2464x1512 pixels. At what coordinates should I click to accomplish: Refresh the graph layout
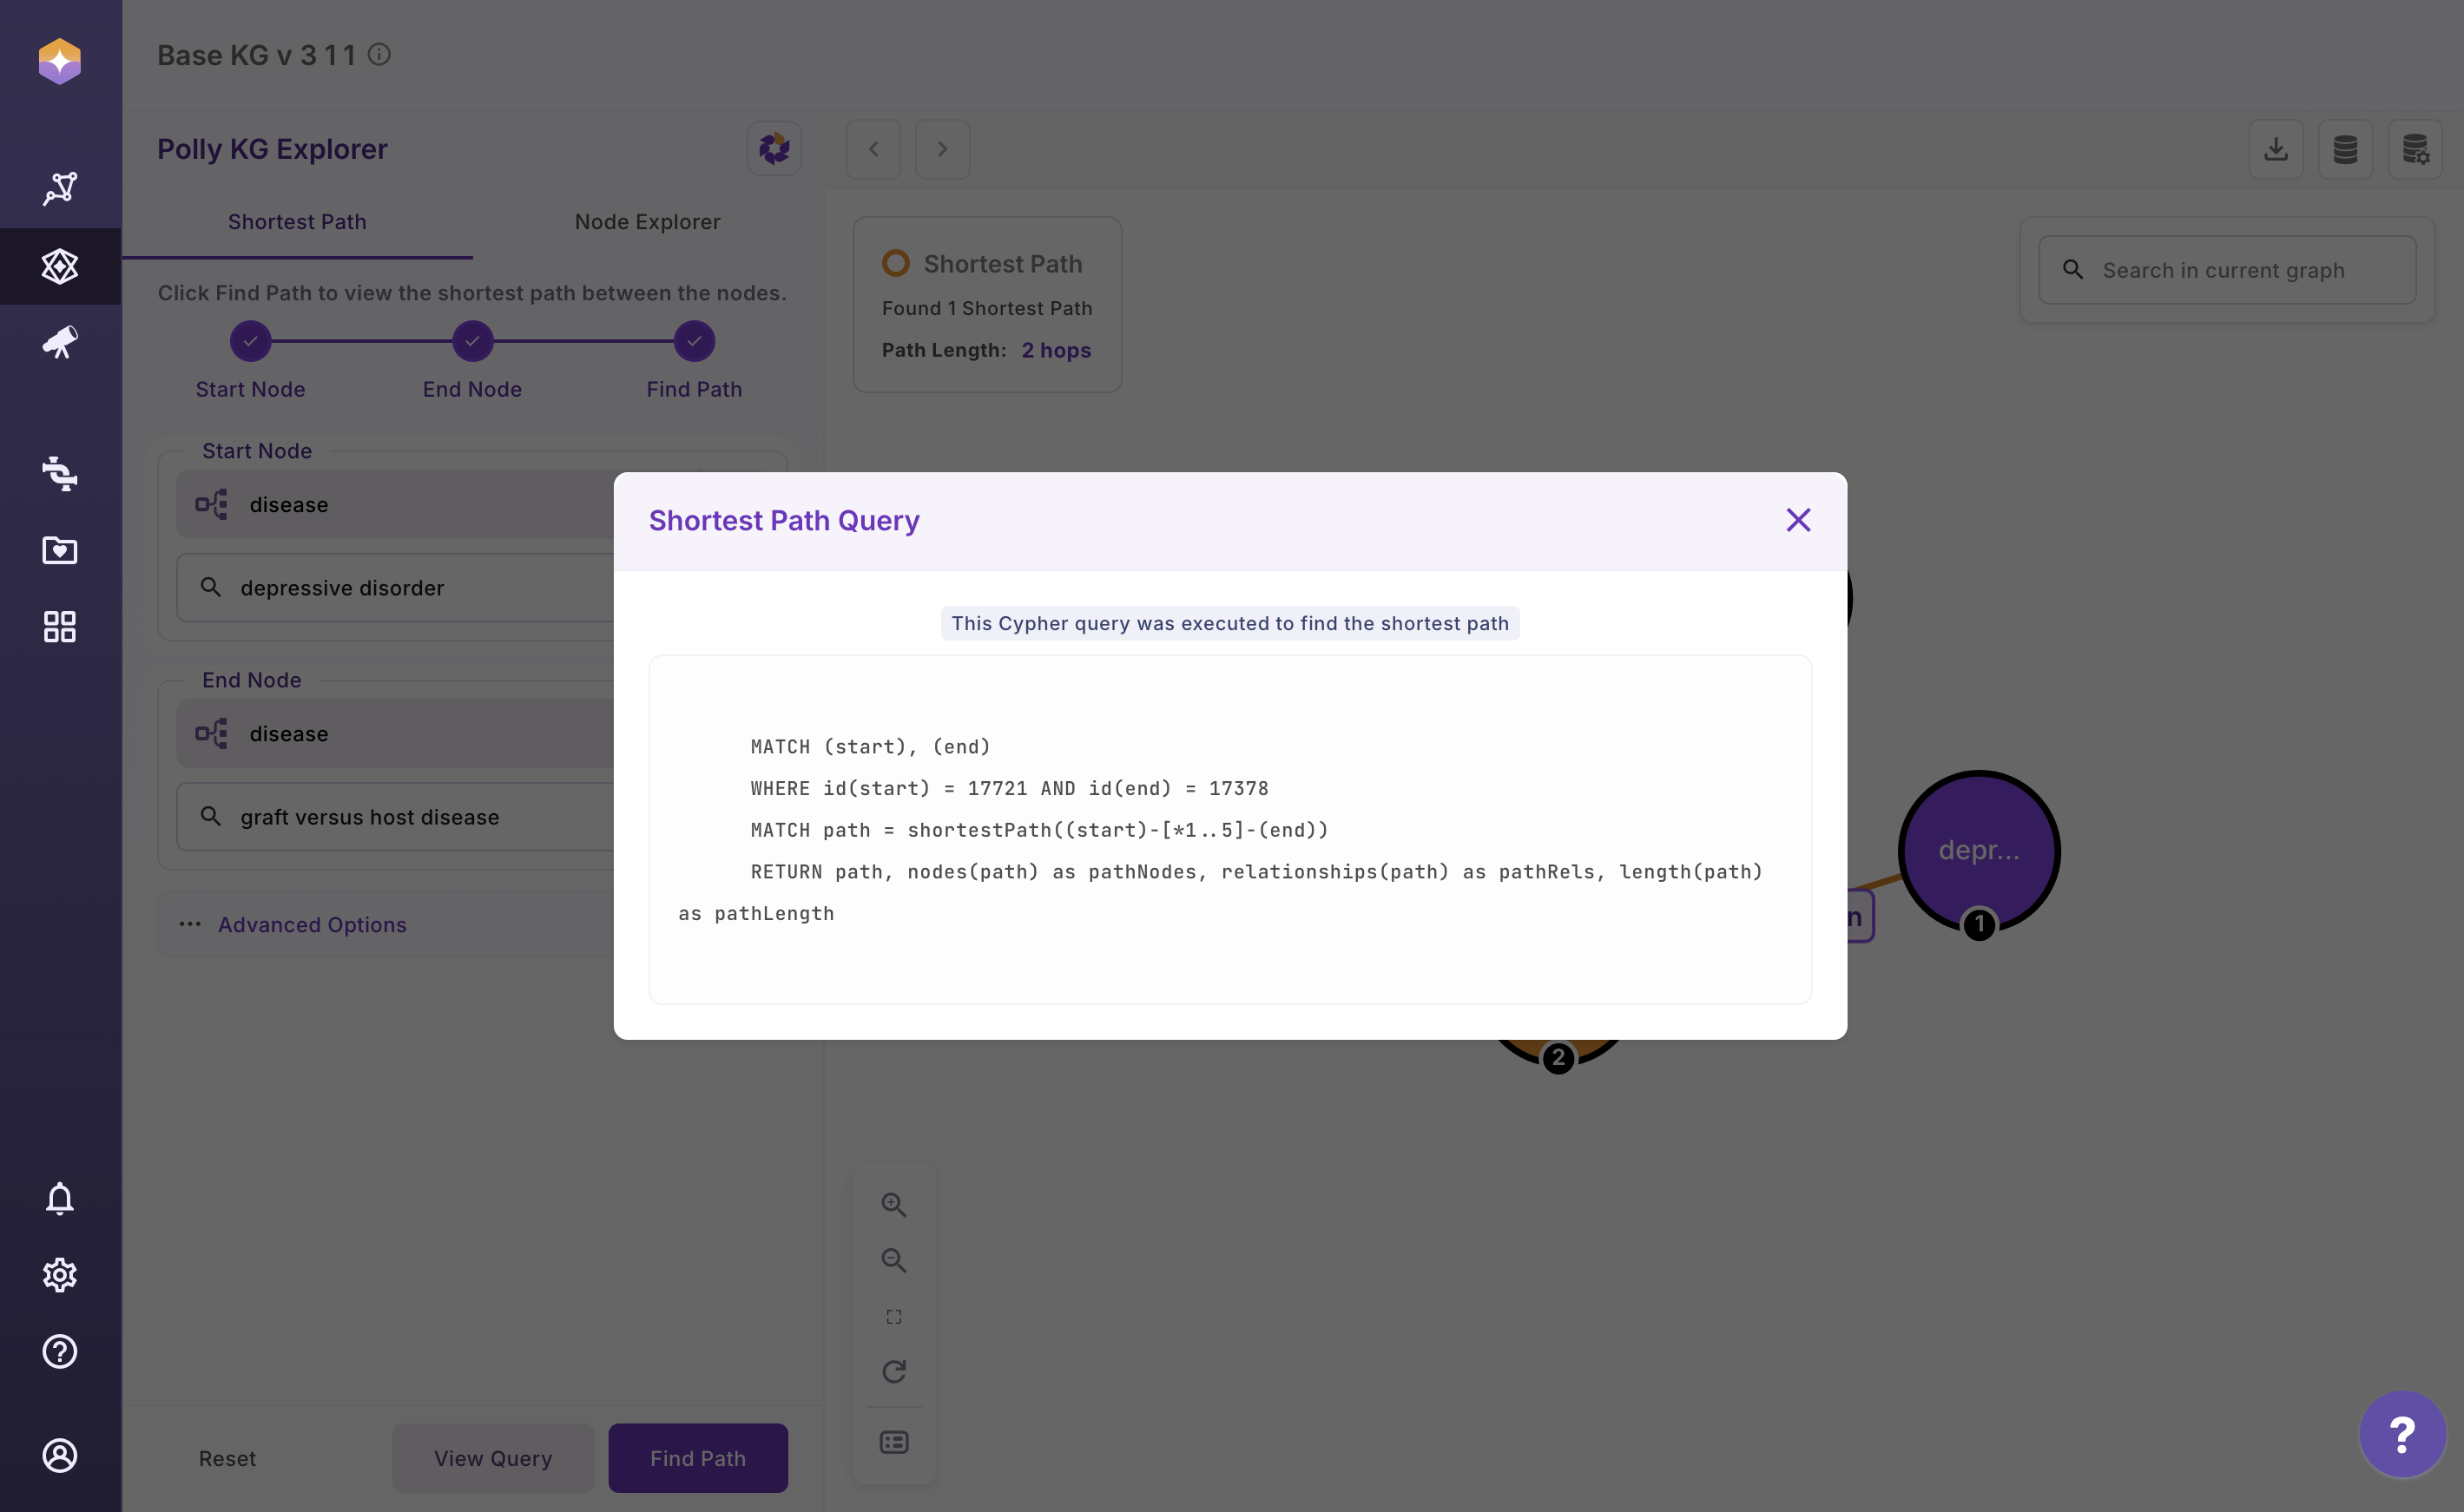[x=893, y=1371]
